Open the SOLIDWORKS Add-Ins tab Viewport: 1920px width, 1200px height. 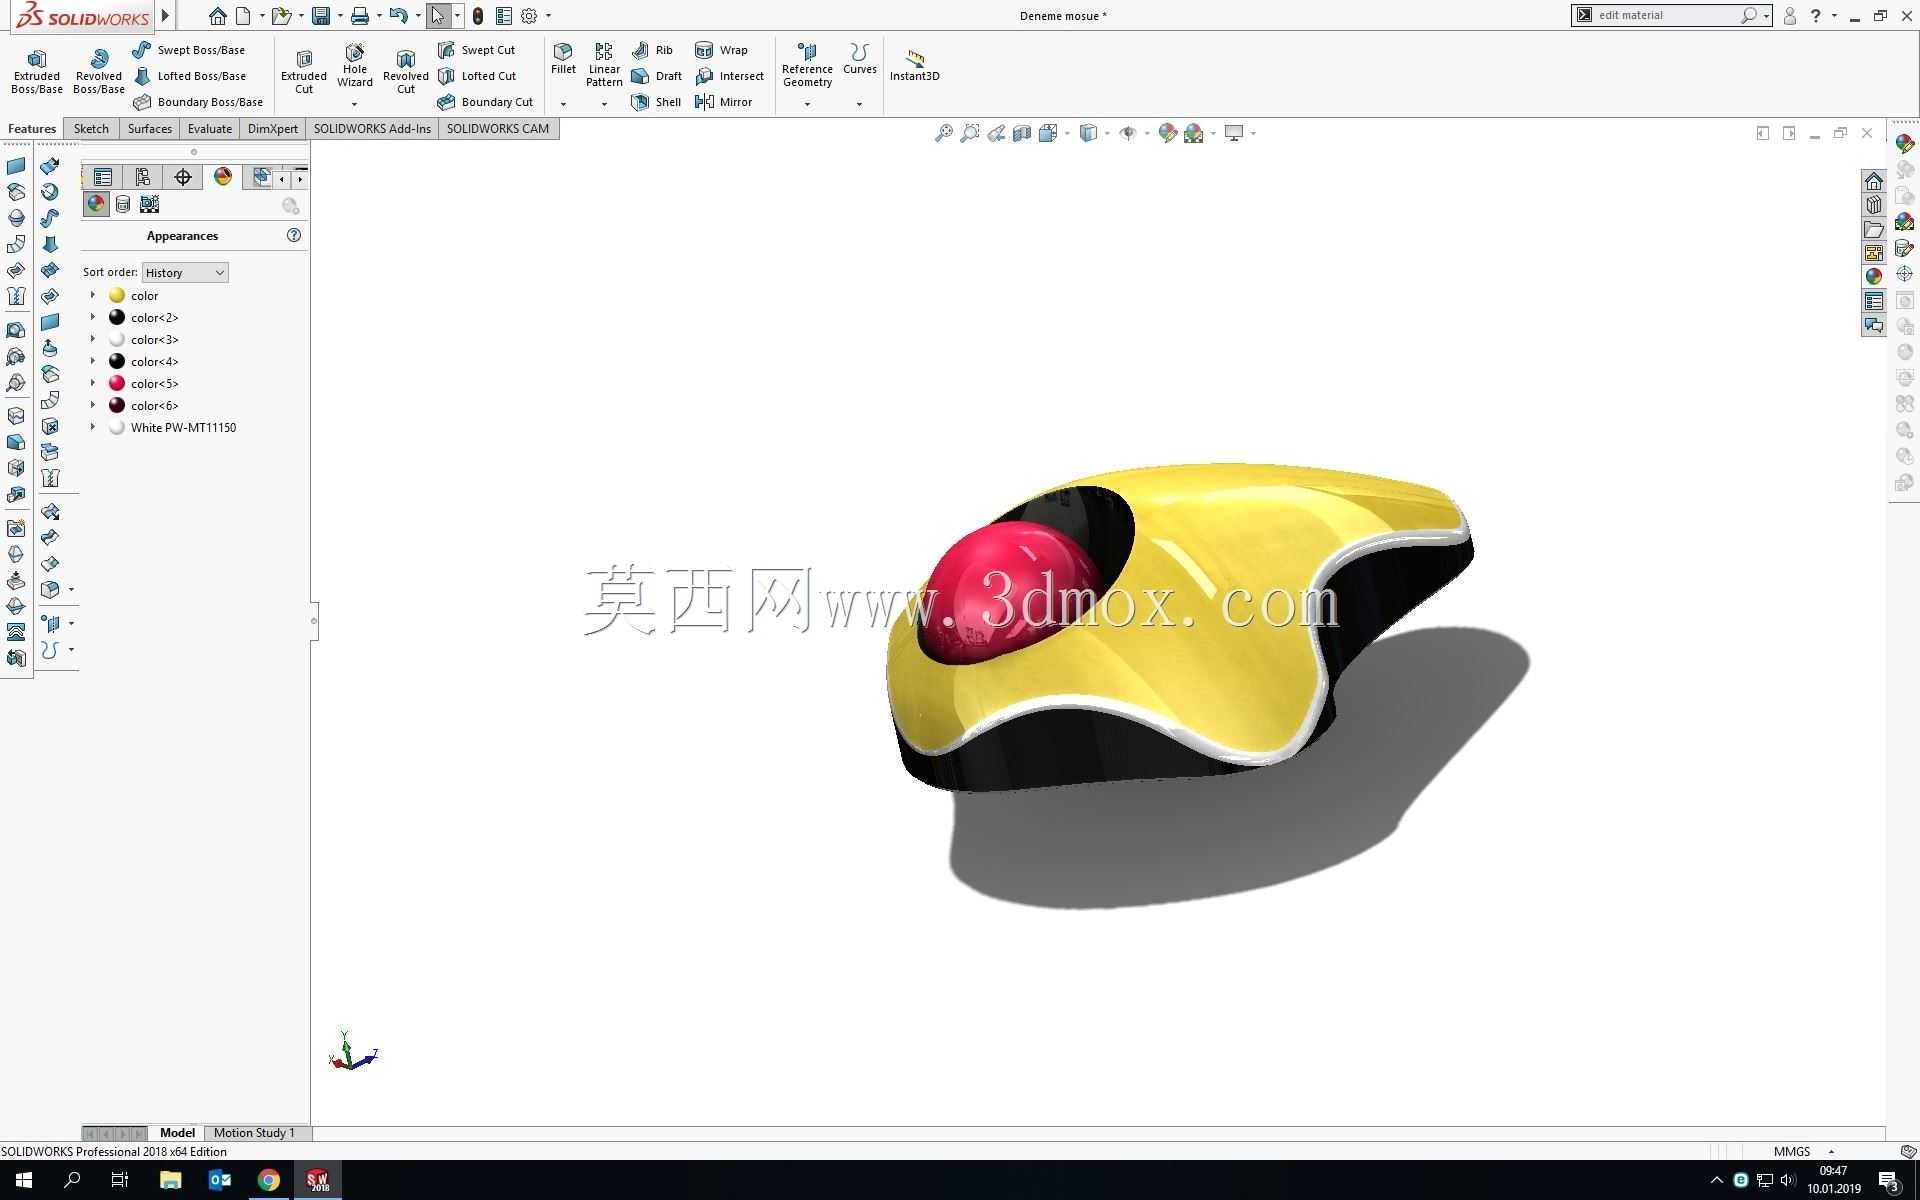coord(372,128)
